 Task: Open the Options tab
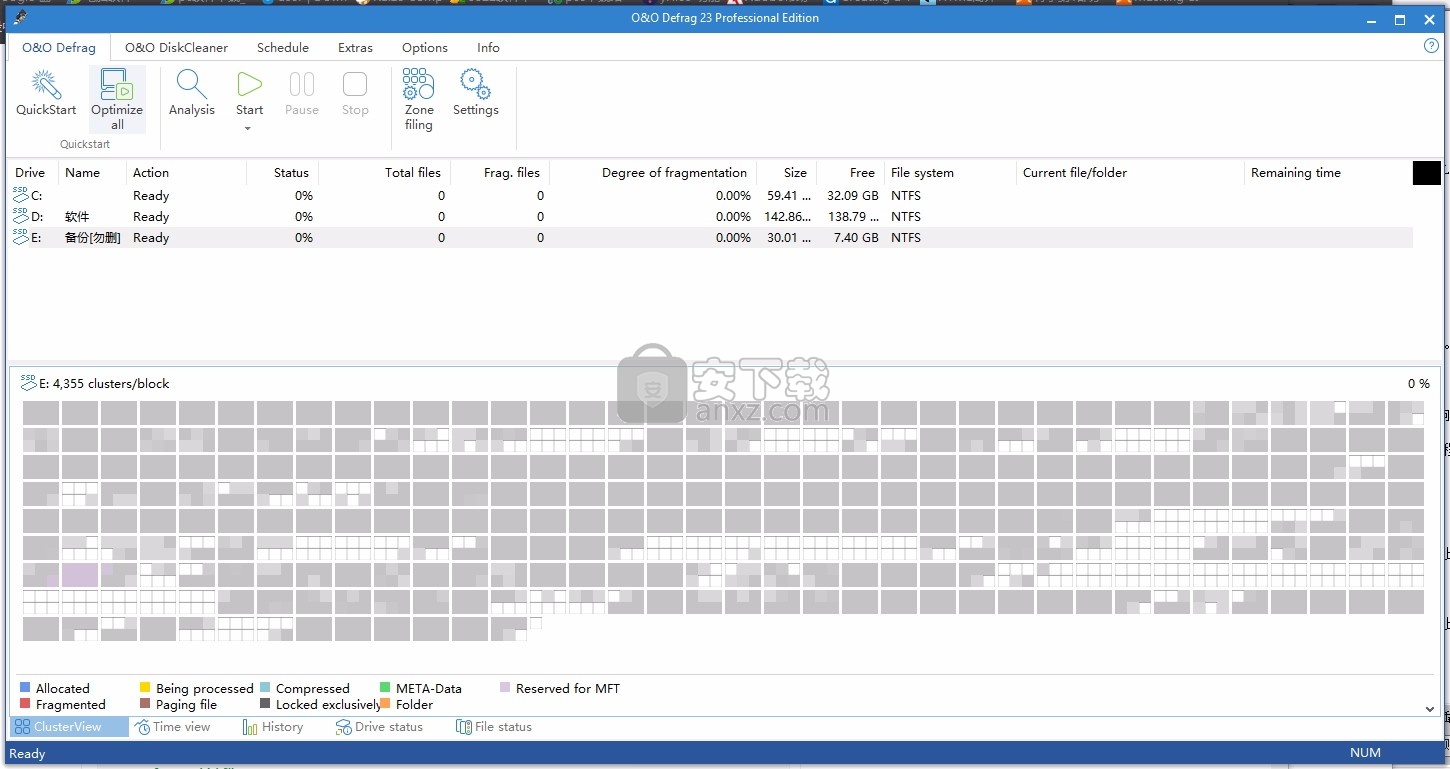coord(425,47)
